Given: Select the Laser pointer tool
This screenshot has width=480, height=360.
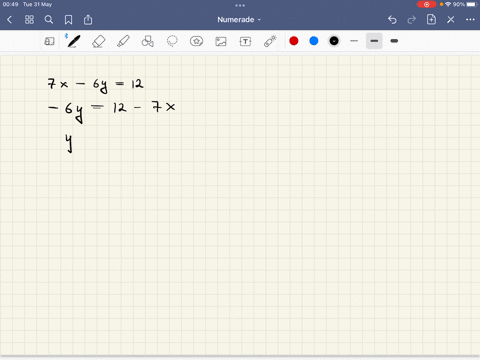Looking at the screenshot, I should 270,41.
